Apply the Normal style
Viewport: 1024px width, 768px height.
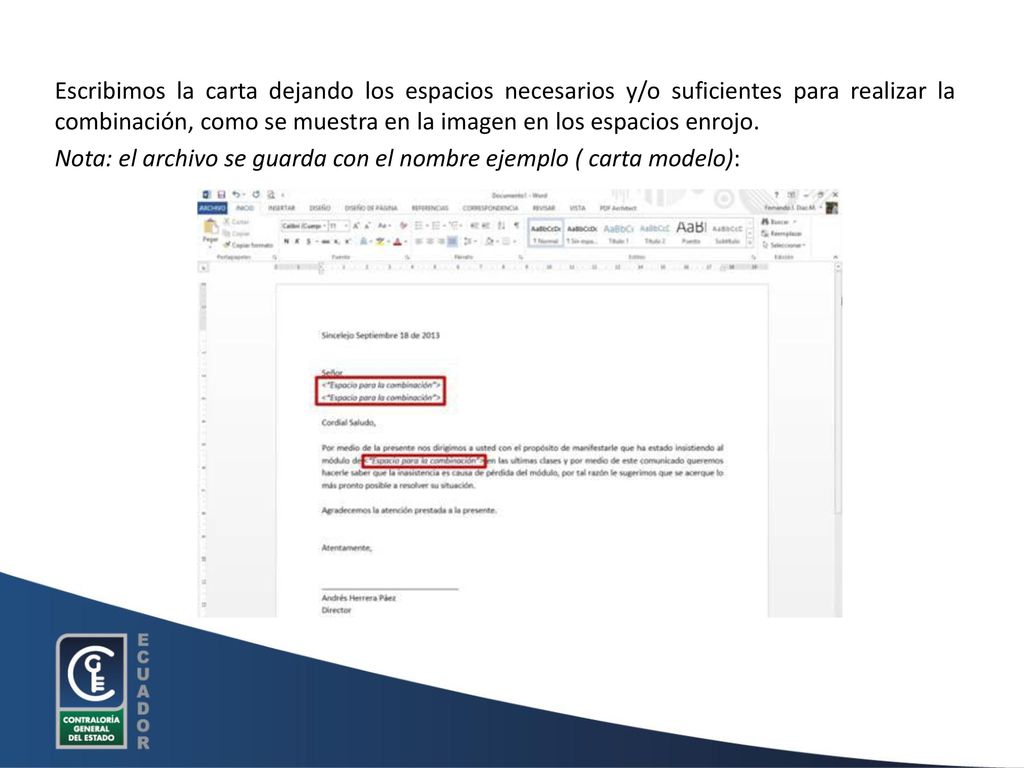[x=545, y=234]
